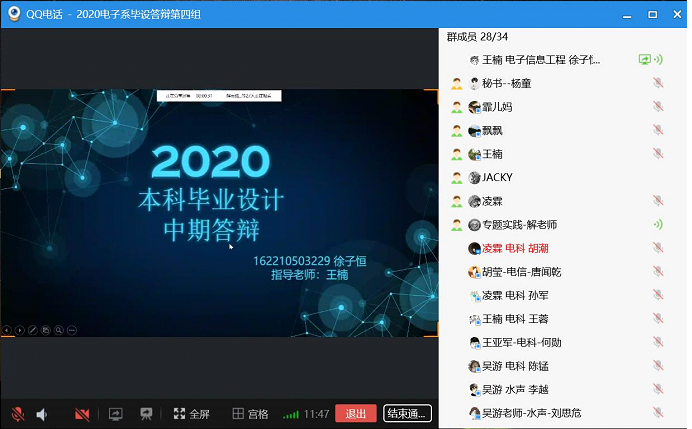Open the presentation demo icon
The width and height of the screenshot is (692, 429).
[146, 414]
